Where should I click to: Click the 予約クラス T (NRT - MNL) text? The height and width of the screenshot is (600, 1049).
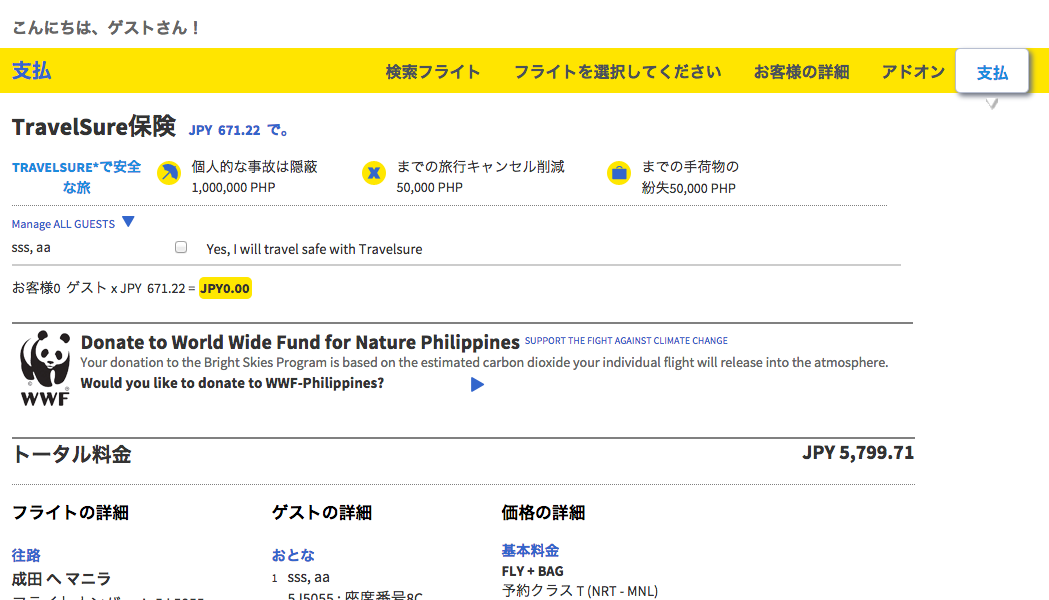580,591
